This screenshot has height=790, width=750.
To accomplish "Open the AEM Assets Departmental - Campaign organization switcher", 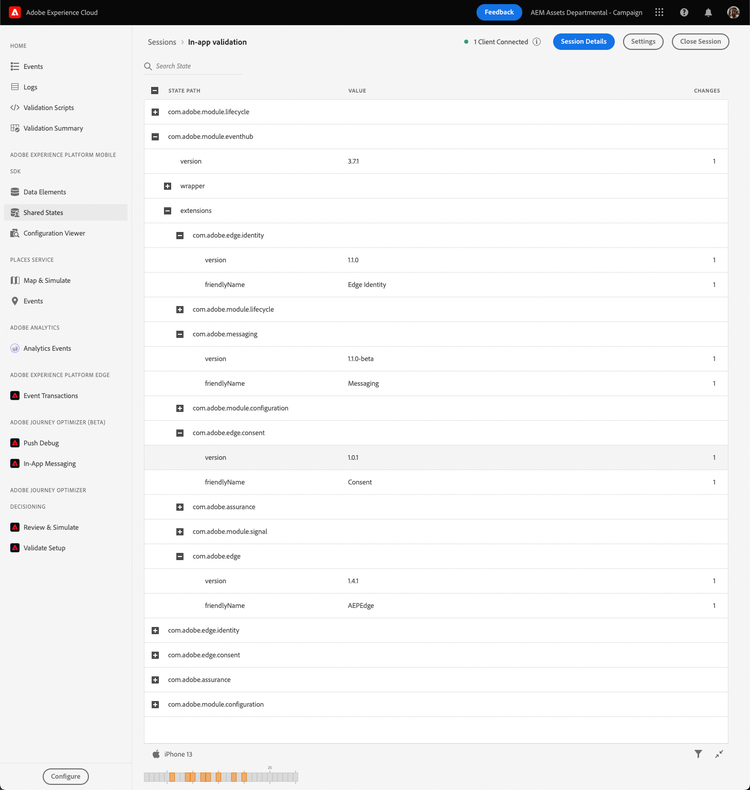I will pos(586,13).
